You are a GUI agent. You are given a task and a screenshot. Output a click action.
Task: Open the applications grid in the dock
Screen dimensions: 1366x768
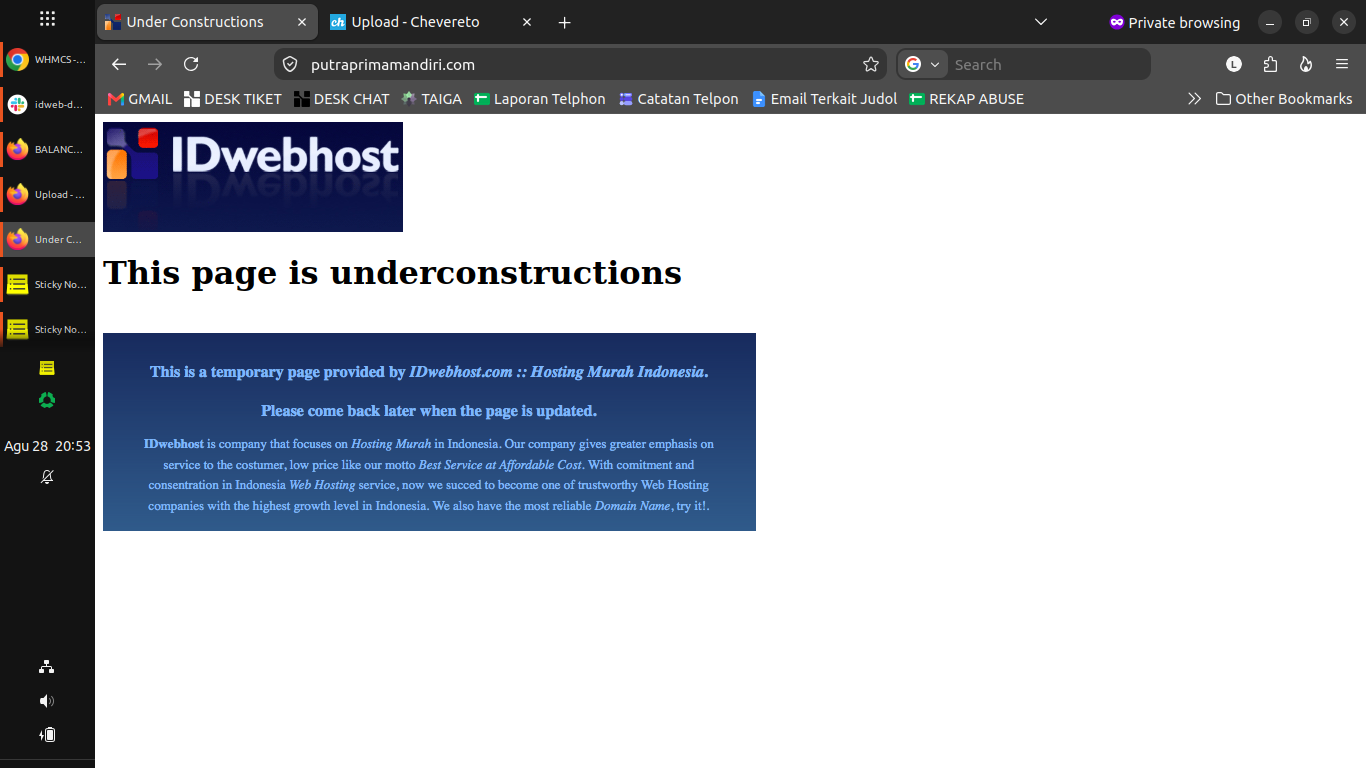[47, 19]
